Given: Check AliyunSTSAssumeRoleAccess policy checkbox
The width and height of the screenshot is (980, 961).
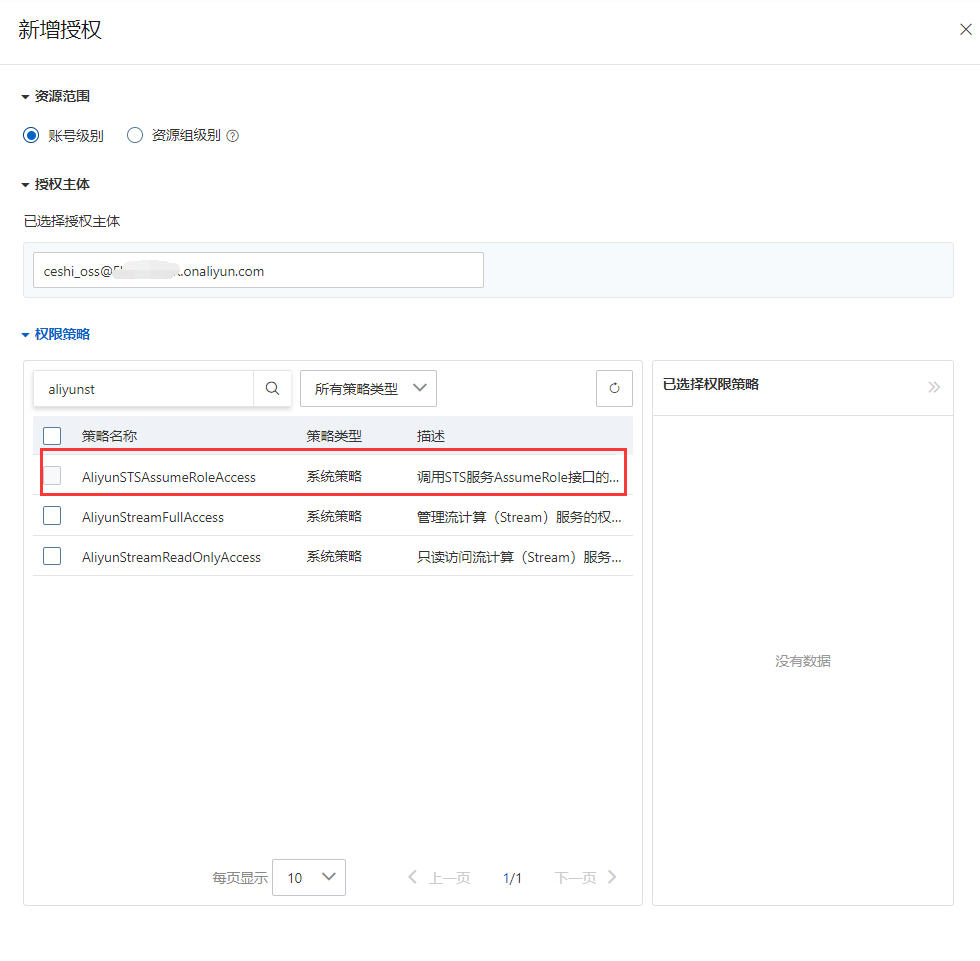Looking at the screenshot, I should [52, 476].
